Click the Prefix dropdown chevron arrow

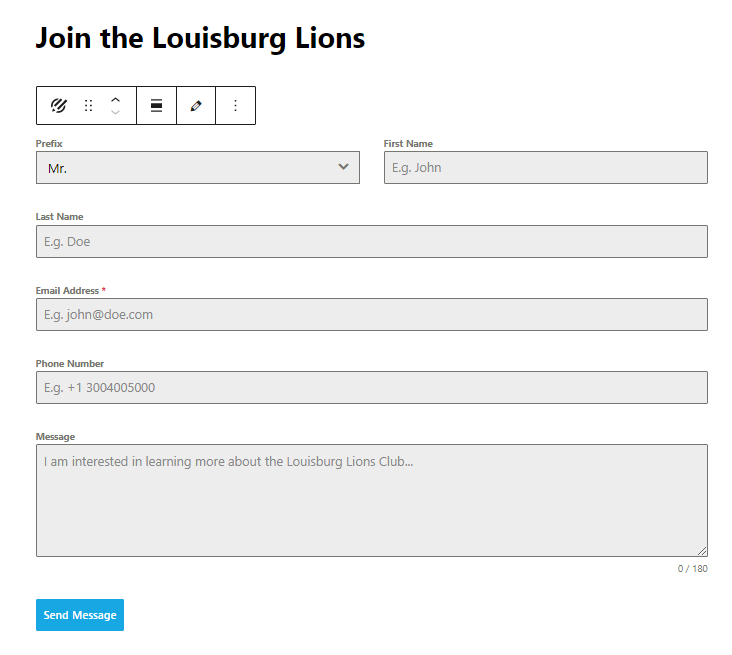click(x=344, y=167)
